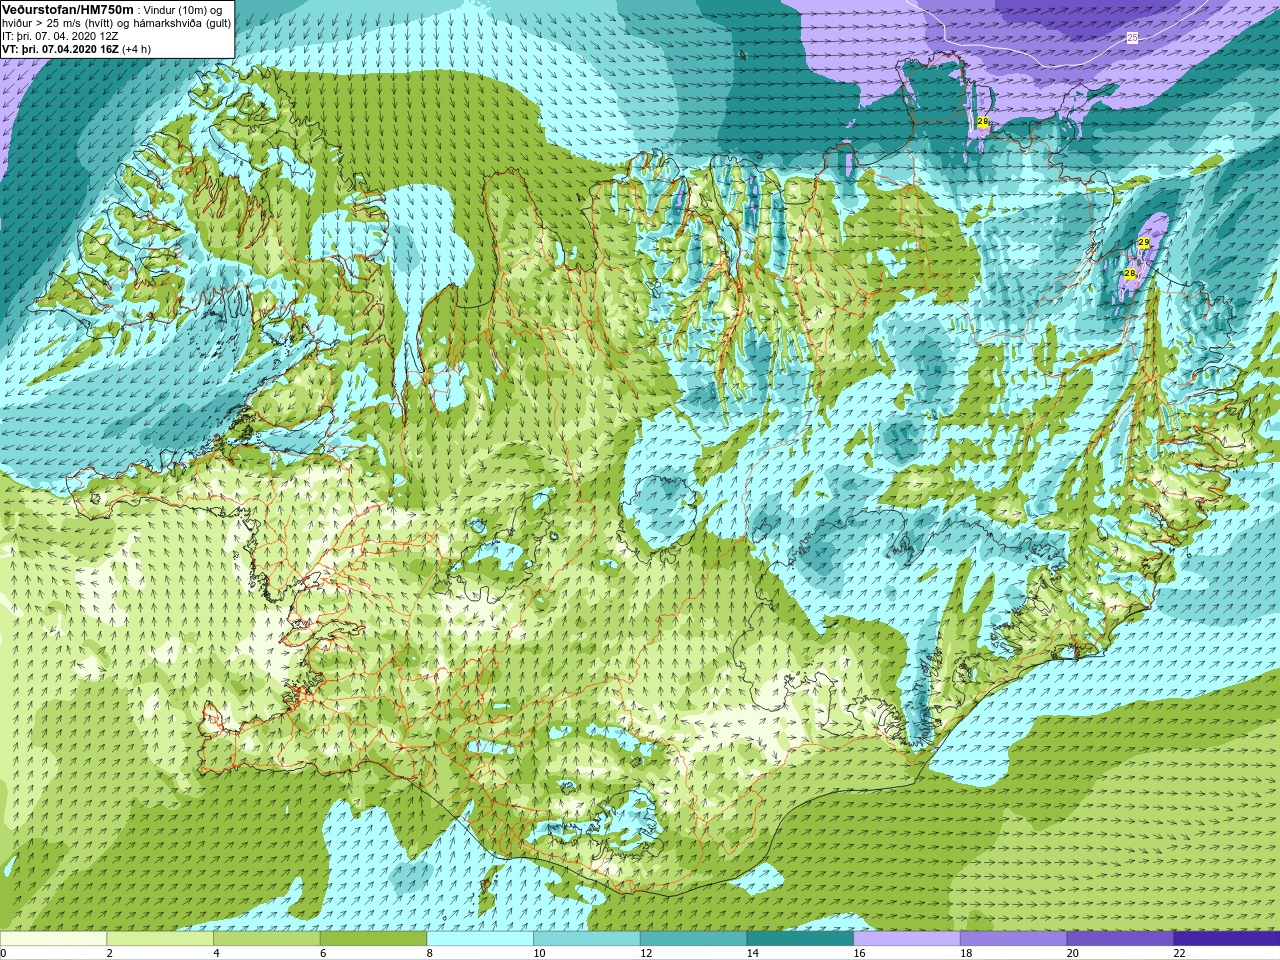The image size is (1280, 960).
Task: Click the white 25 contour label in the purple area
Action: [x=1132, y=37]
